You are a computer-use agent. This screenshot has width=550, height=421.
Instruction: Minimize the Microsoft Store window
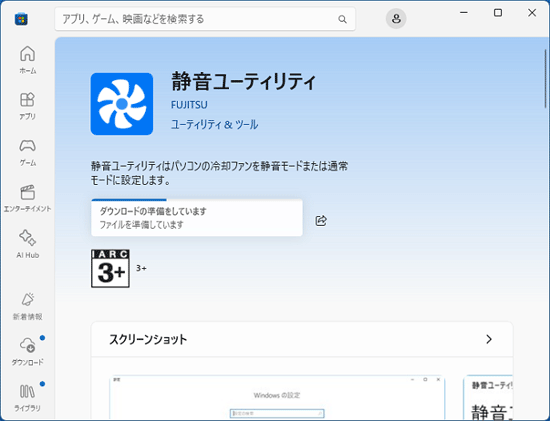464,13
